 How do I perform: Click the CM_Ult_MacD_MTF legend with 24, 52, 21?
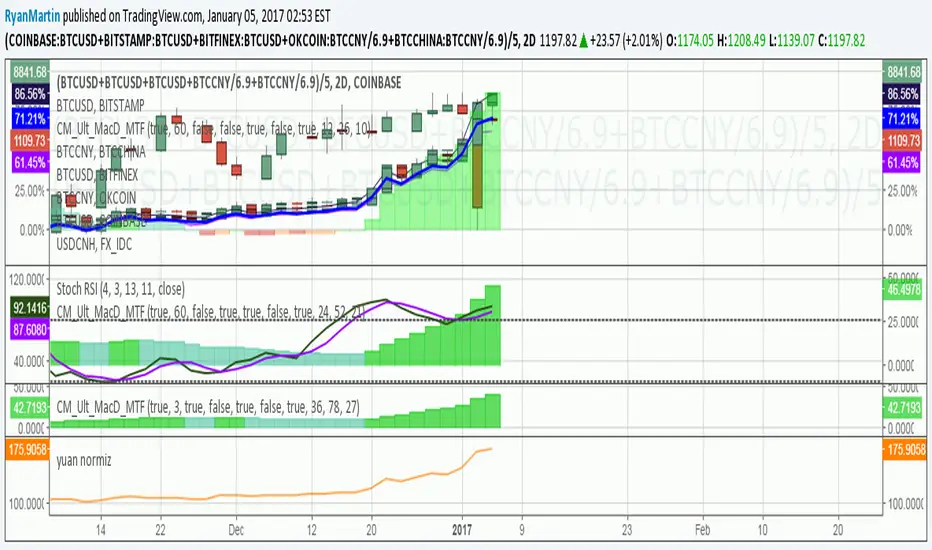[211, 312]
